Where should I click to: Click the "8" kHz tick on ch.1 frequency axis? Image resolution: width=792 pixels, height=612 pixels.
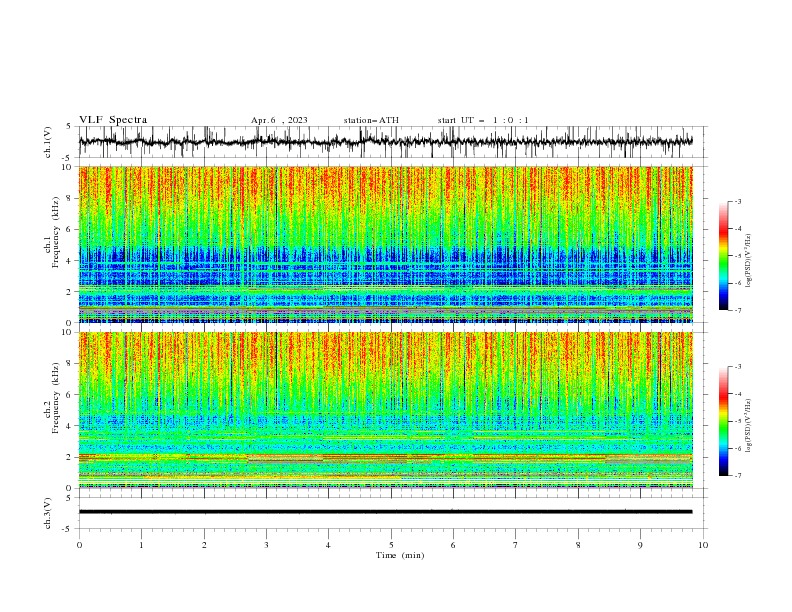71,198
